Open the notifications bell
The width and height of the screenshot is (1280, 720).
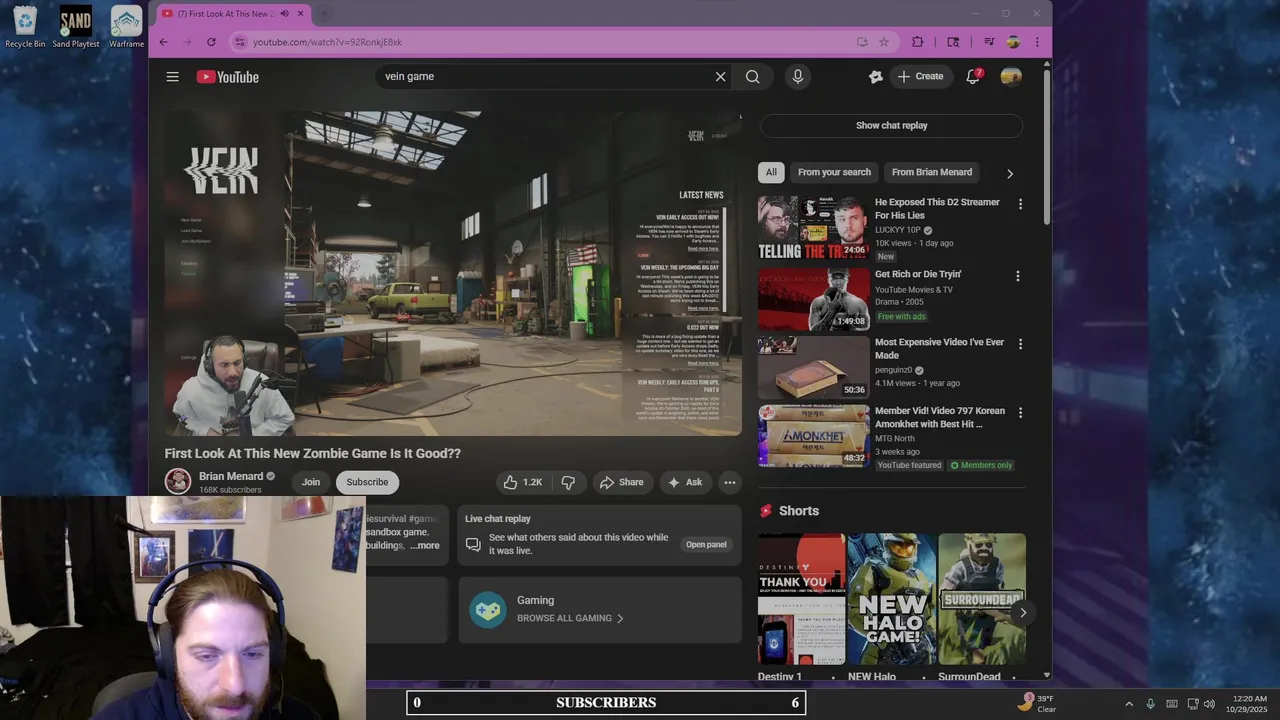click(973, 77)
